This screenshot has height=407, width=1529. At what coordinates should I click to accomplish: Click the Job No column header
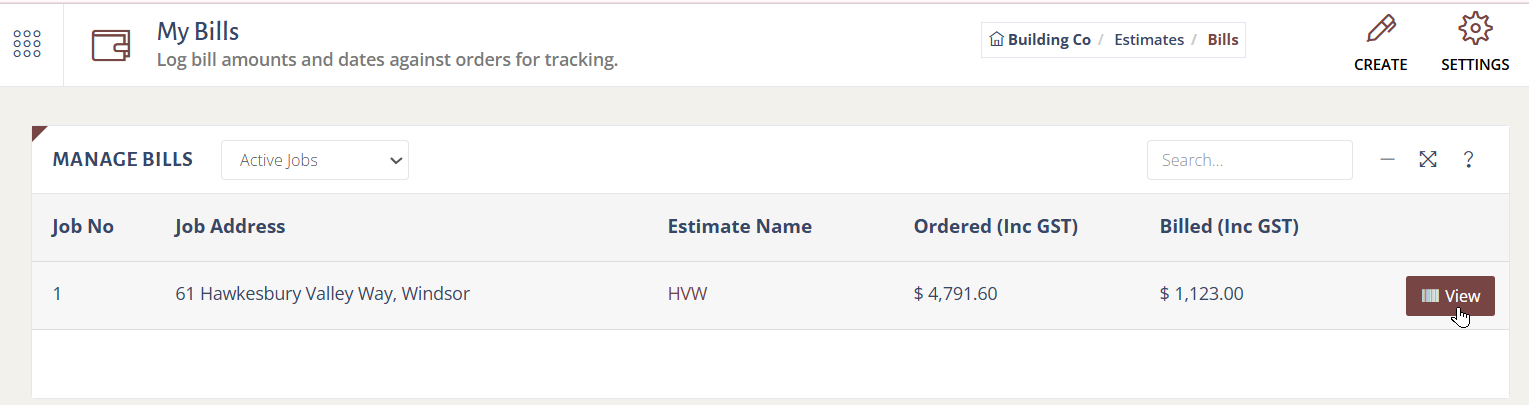click(83, 227)
